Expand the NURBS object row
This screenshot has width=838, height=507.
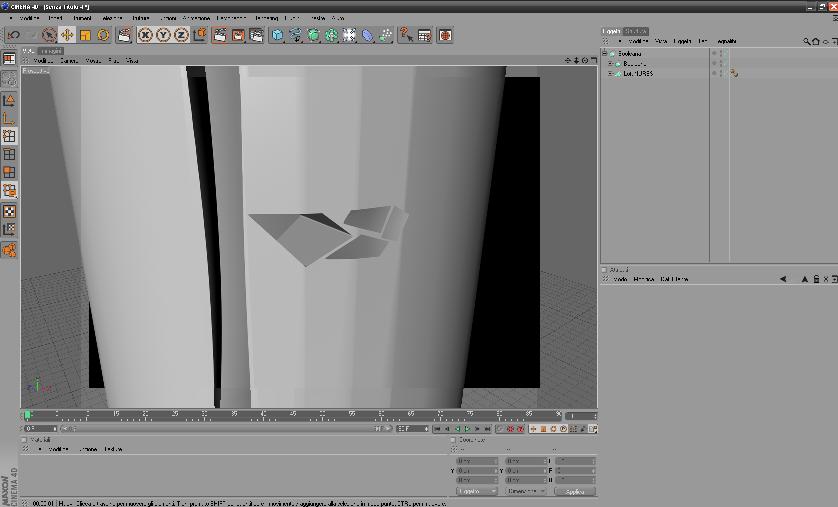610,74
